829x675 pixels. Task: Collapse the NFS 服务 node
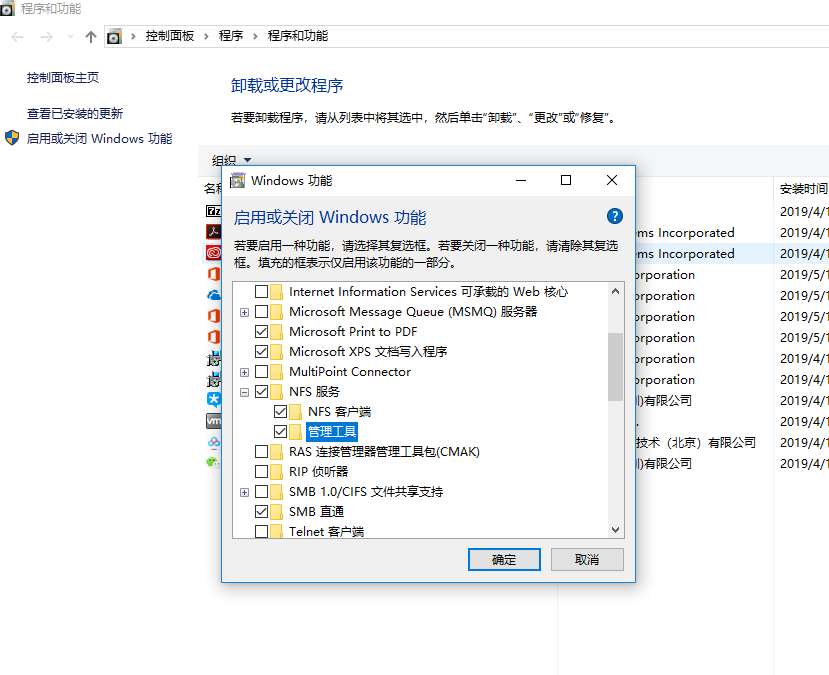click(244, 392)
